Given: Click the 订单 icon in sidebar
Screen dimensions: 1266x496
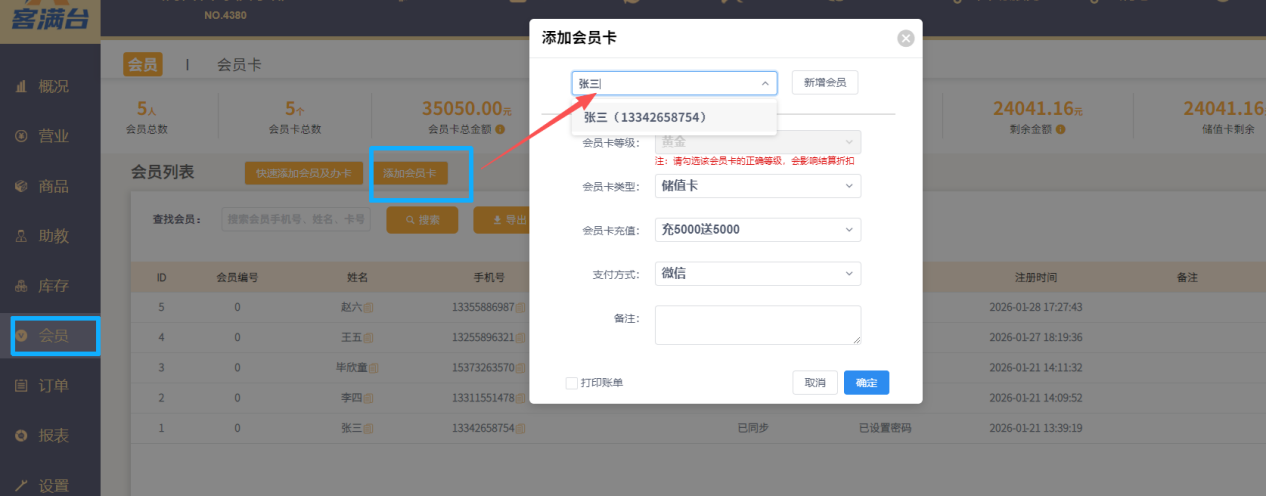Looking at the screenshot, I should coord(21,386).
